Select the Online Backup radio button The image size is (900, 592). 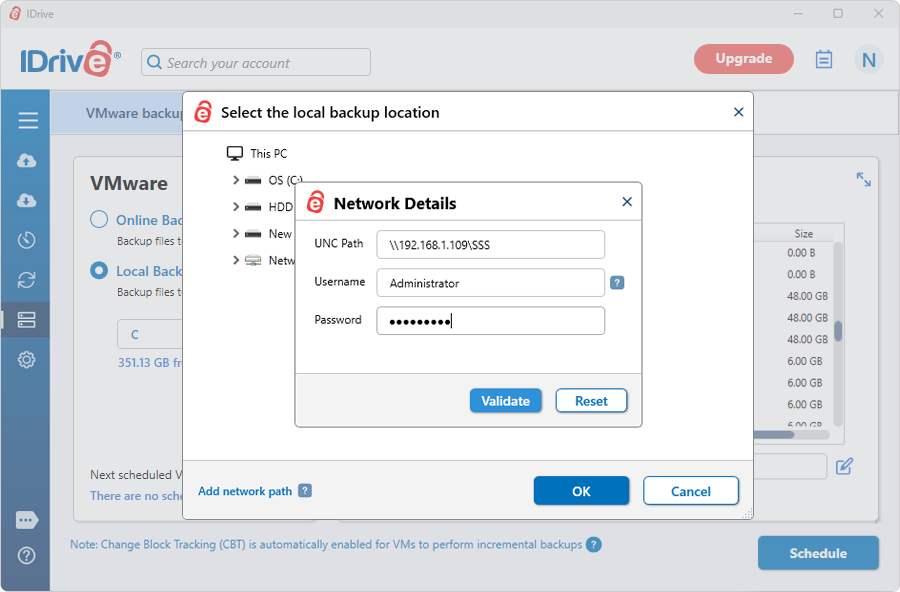coord(99,220)
